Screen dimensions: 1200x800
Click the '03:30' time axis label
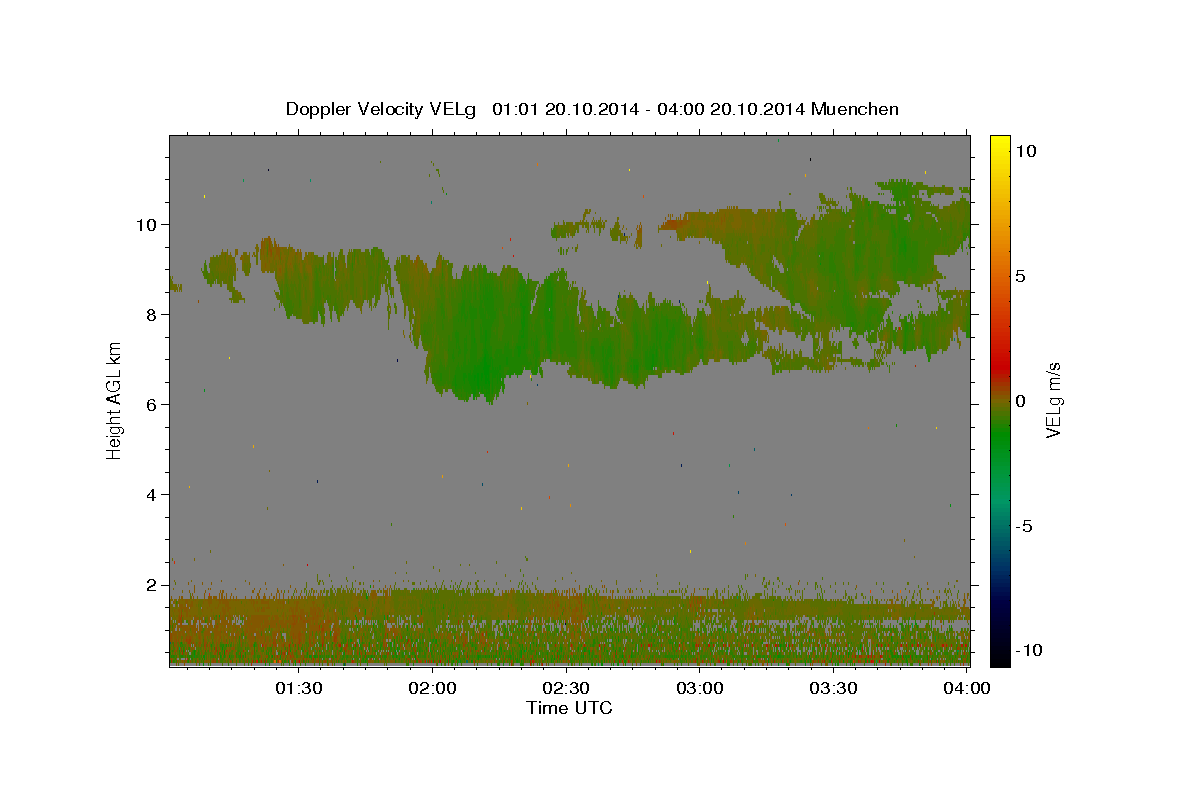834,688
